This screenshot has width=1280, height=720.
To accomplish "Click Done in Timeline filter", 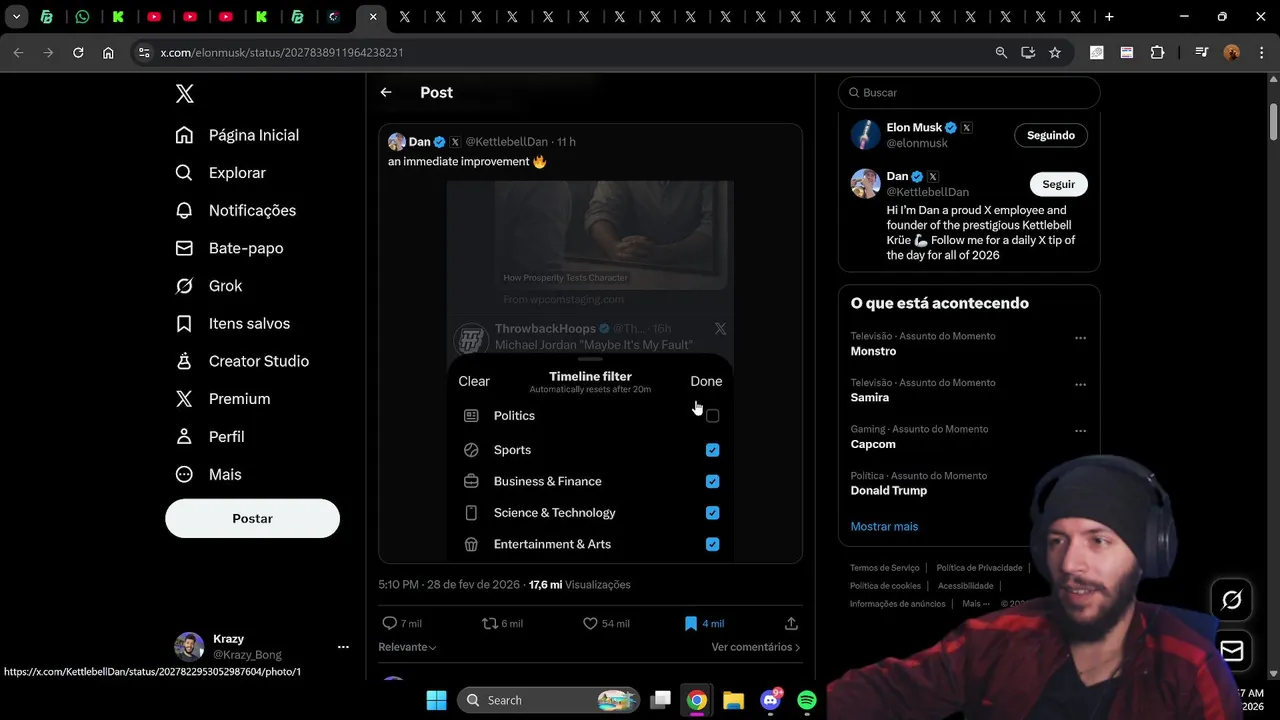I will (x=706, y=381).
